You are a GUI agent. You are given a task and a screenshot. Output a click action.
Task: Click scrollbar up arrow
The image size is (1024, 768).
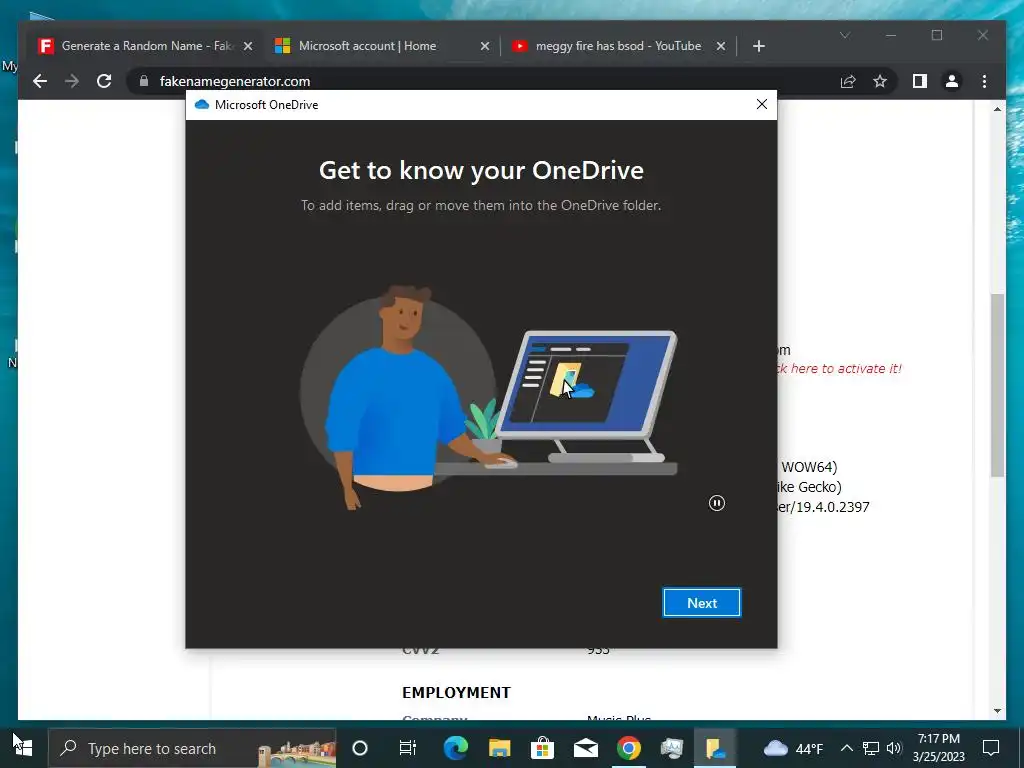[997, 109]
